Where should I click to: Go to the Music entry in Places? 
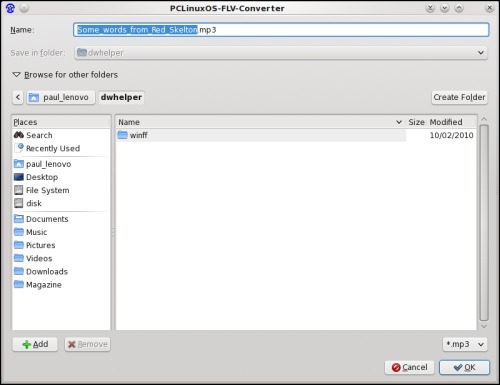pos(37,232)
